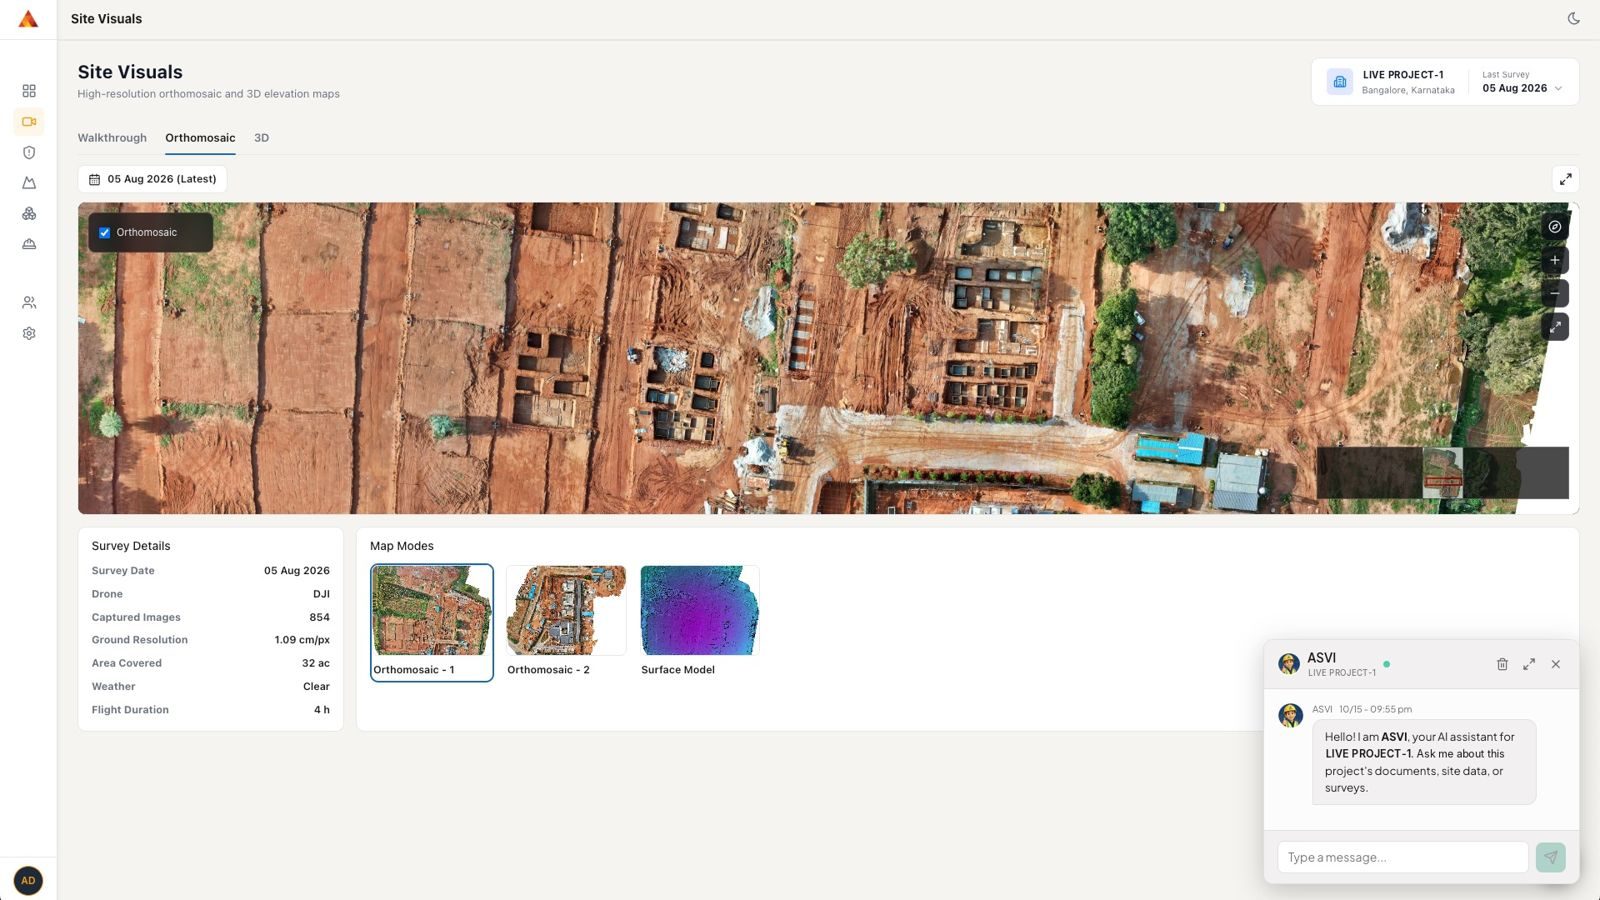1600x900 pixels.
Task: Click the Map Modes heading
Action: point(402,546)
